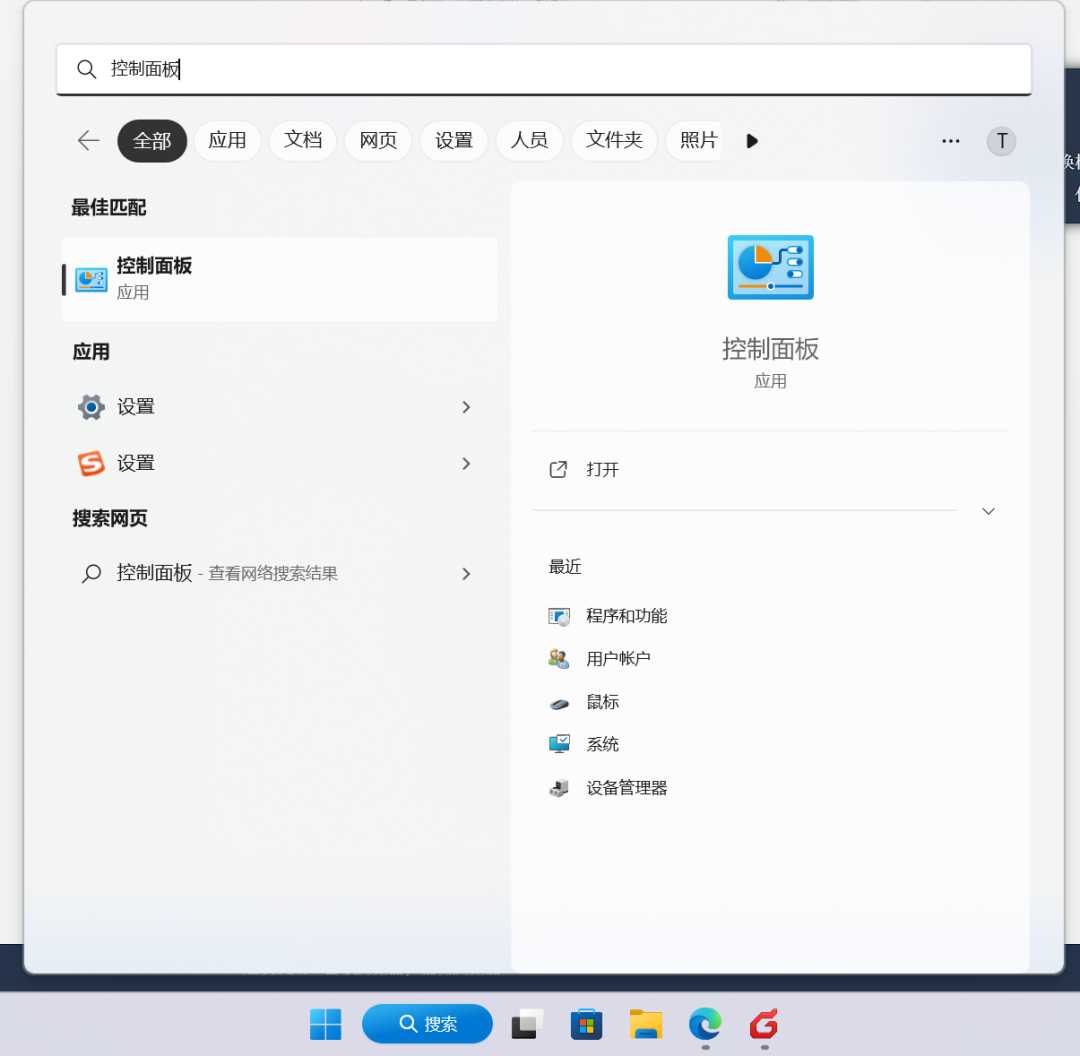
Task: Click the large 控制面板 app icon
Action: (x=770, y=267)
